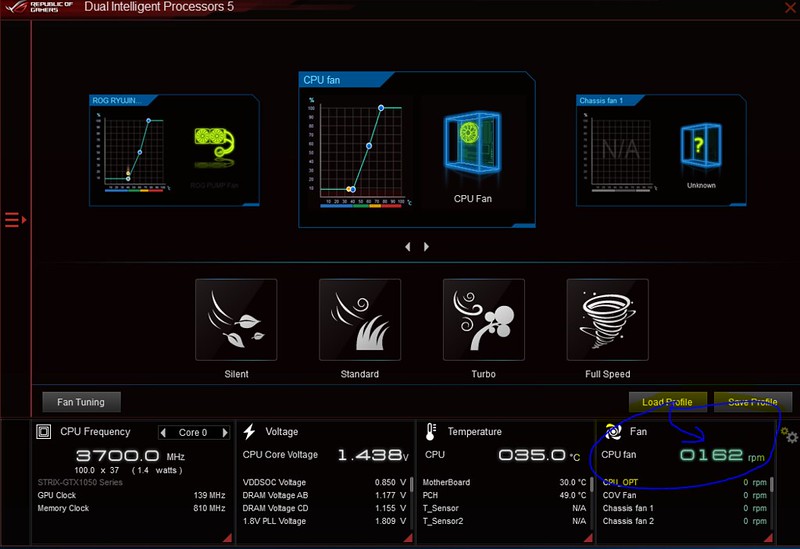The height and width of the screenshot is (549, 800).
Task: Expand the left sidebar menu
Action: [x=14, y=220]
